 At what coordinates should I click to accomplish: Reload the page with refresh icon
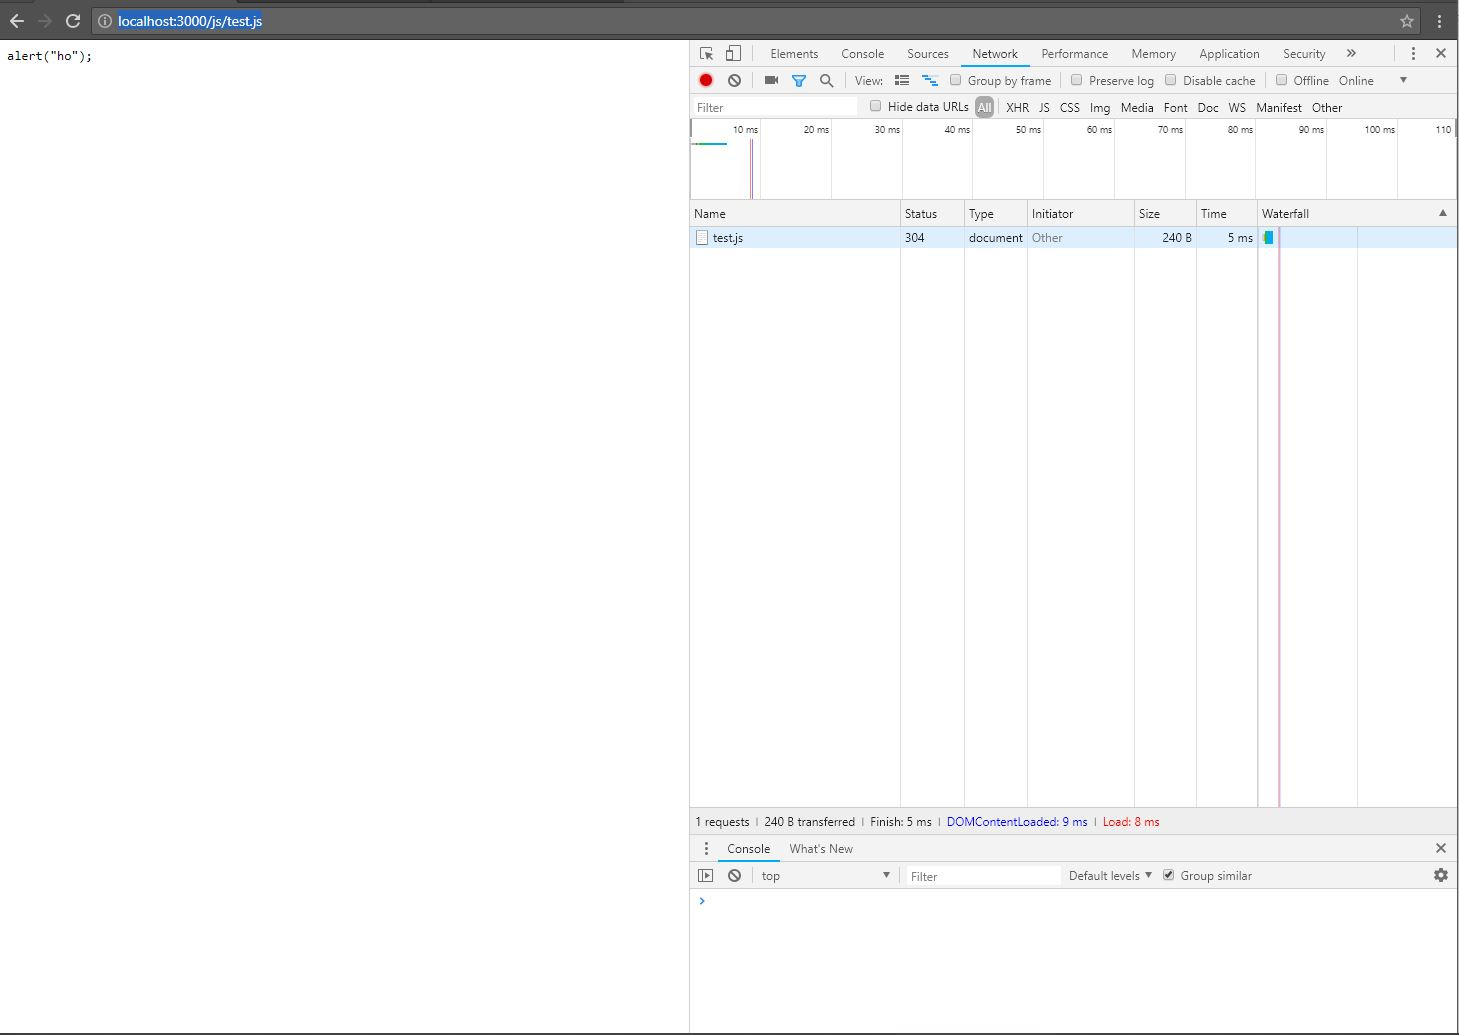[73, 21]
